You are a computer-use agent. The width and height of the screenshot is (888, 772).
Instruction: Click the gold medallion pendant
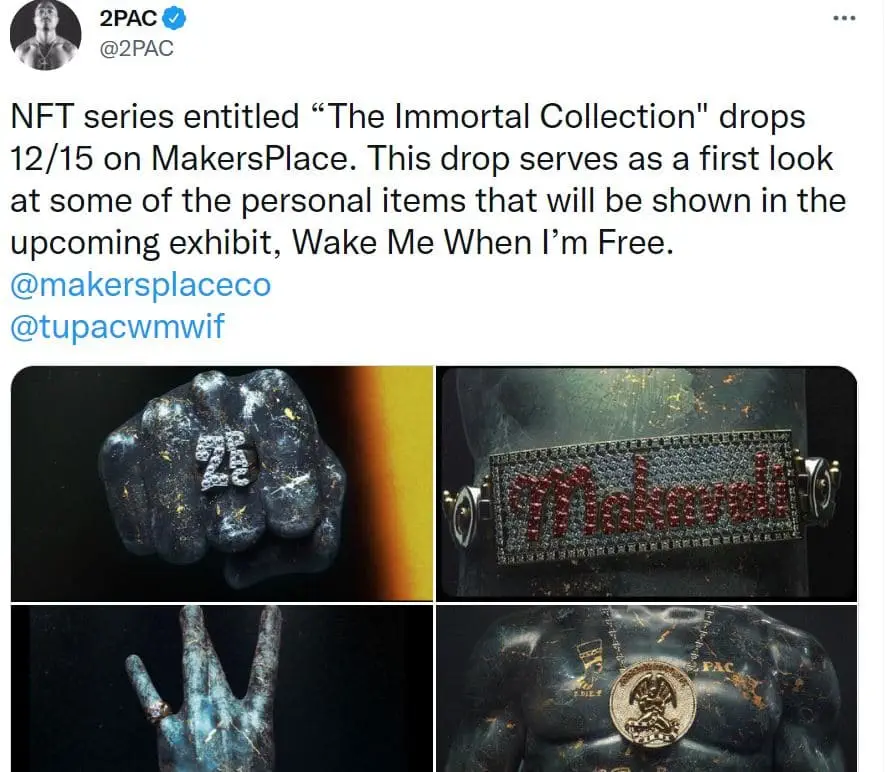coord(653,704)
